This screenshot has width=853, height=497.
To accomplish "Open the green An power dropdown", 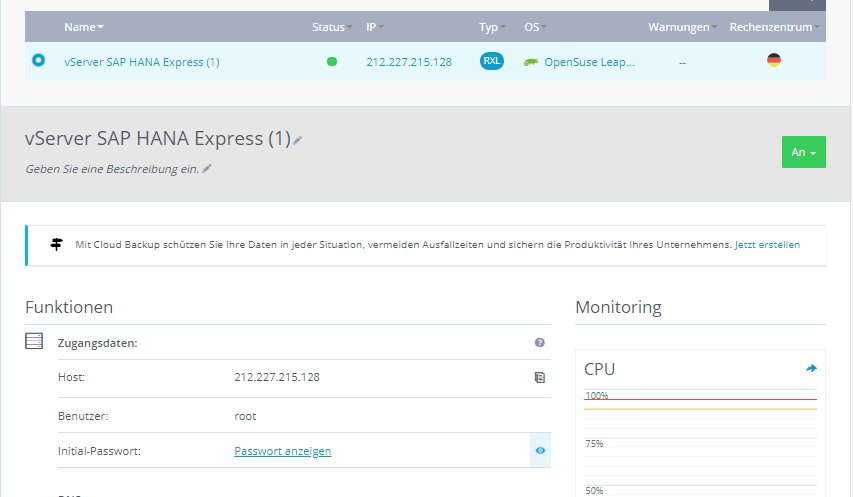I will [803, 152].
